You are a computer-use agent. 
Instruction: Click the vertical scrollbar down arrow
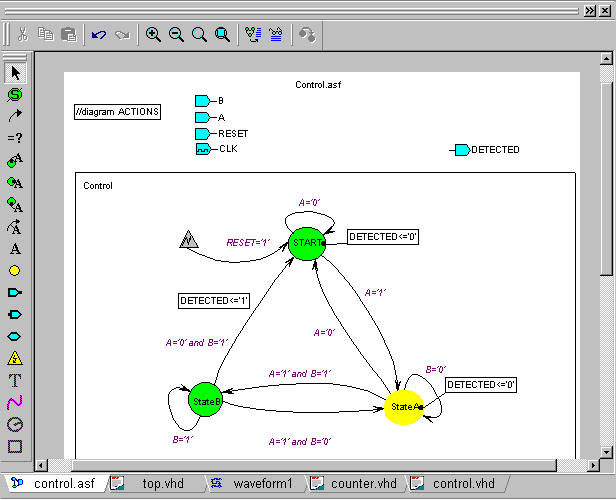click(606, 449)
